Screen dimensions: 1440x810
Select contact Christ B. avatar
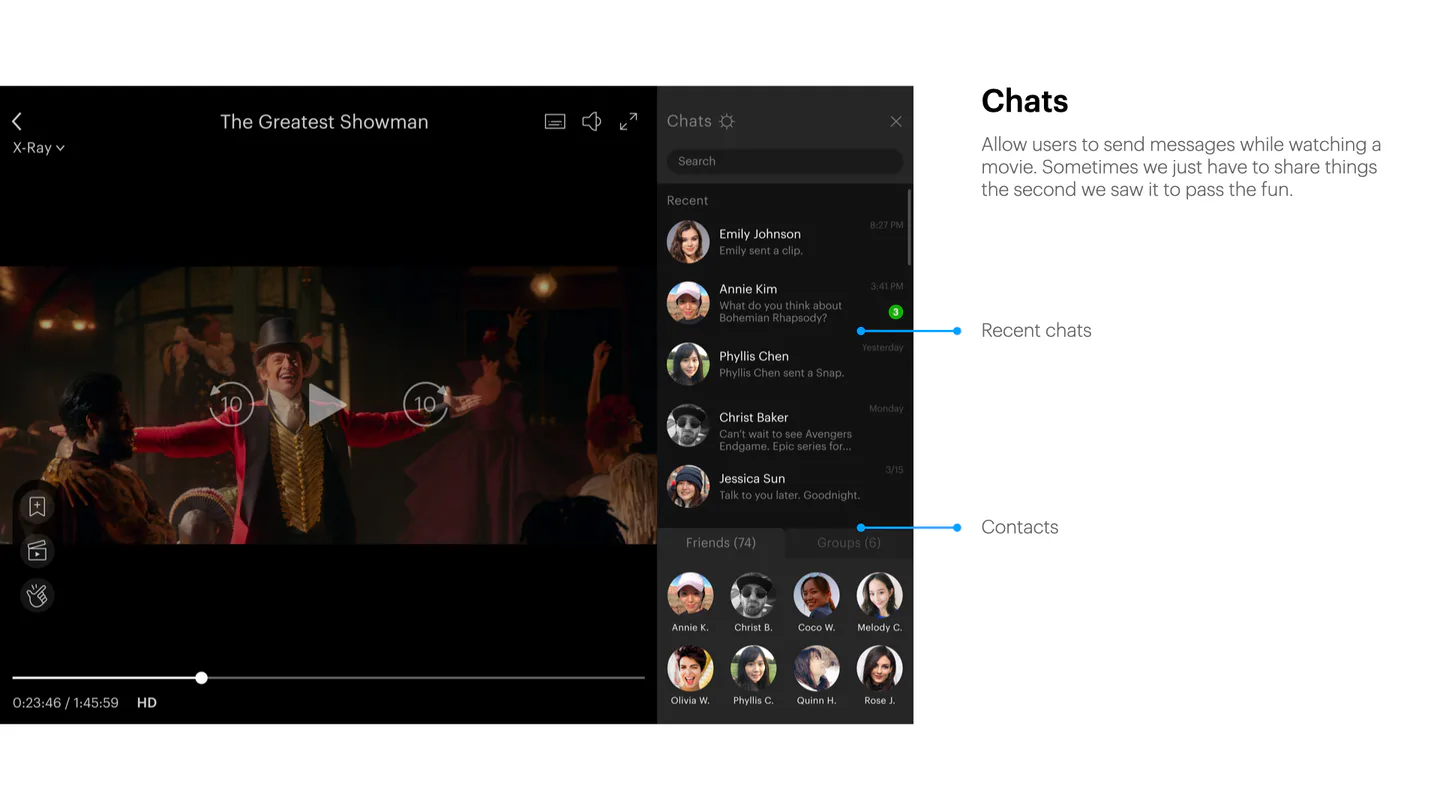coord(753,595)
